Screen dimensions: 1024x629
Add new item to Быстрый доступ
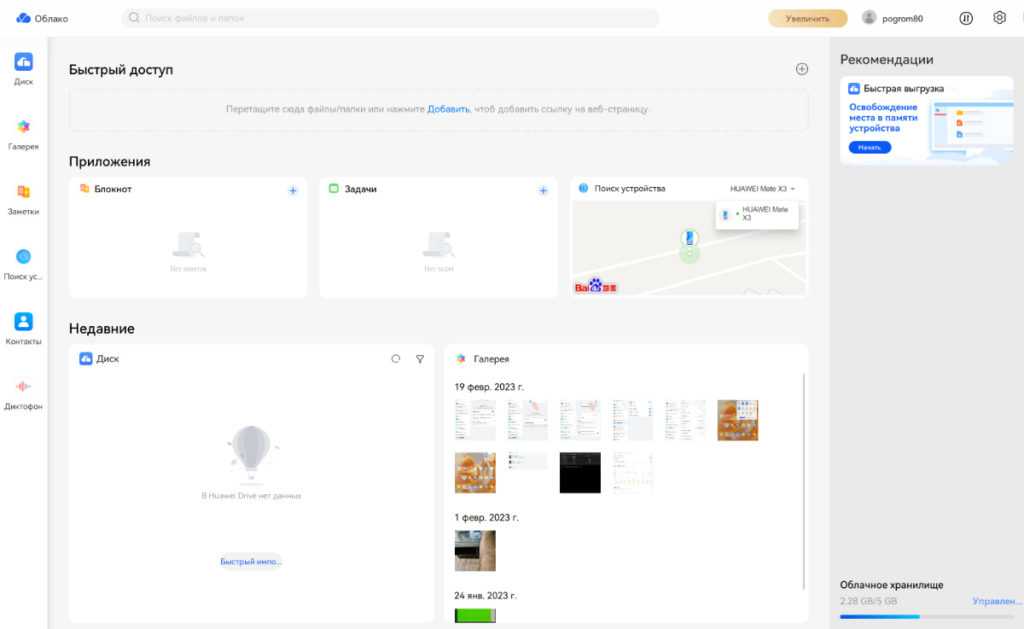(801, 69)
